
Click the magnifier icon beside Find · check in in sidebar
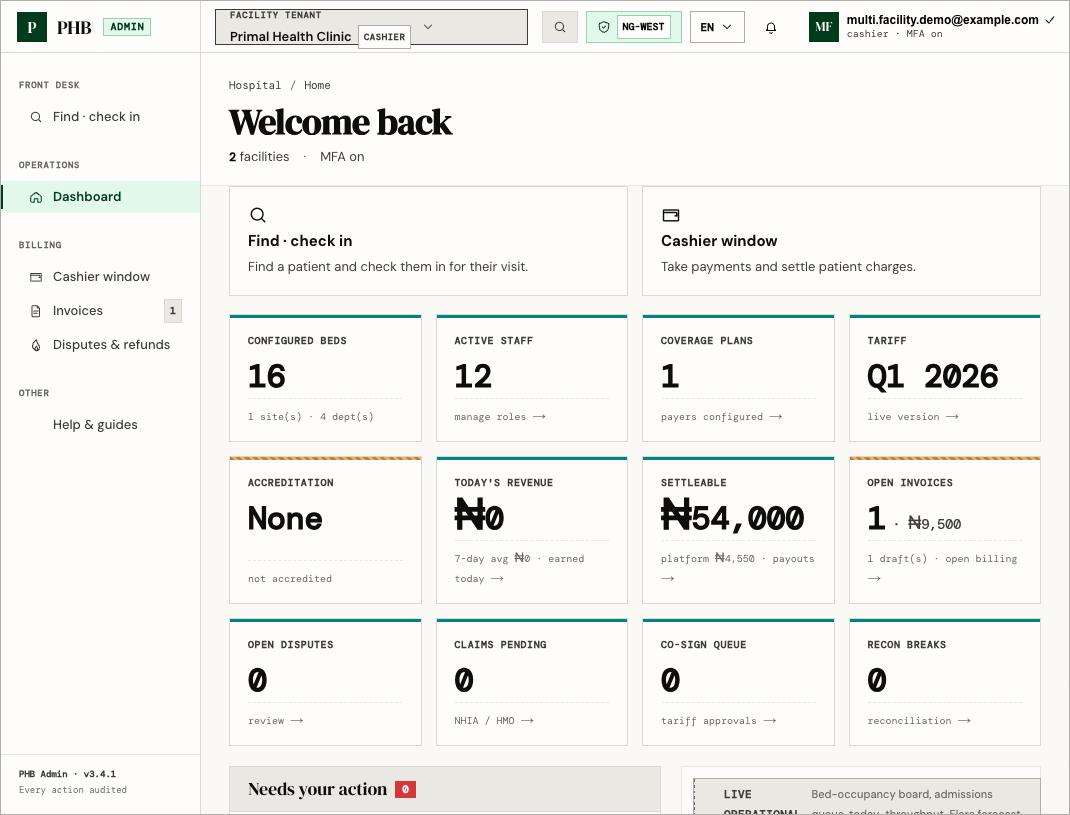pyautogui.click(x=36, y=117)
